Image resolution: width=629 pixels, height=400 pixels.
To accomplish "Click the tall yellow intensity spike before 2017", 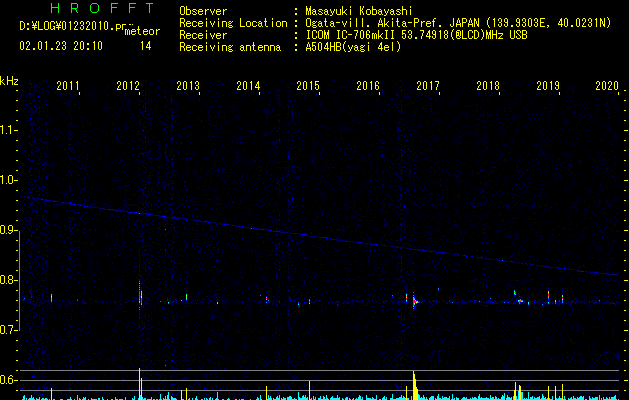I will [x=415, y=386].
